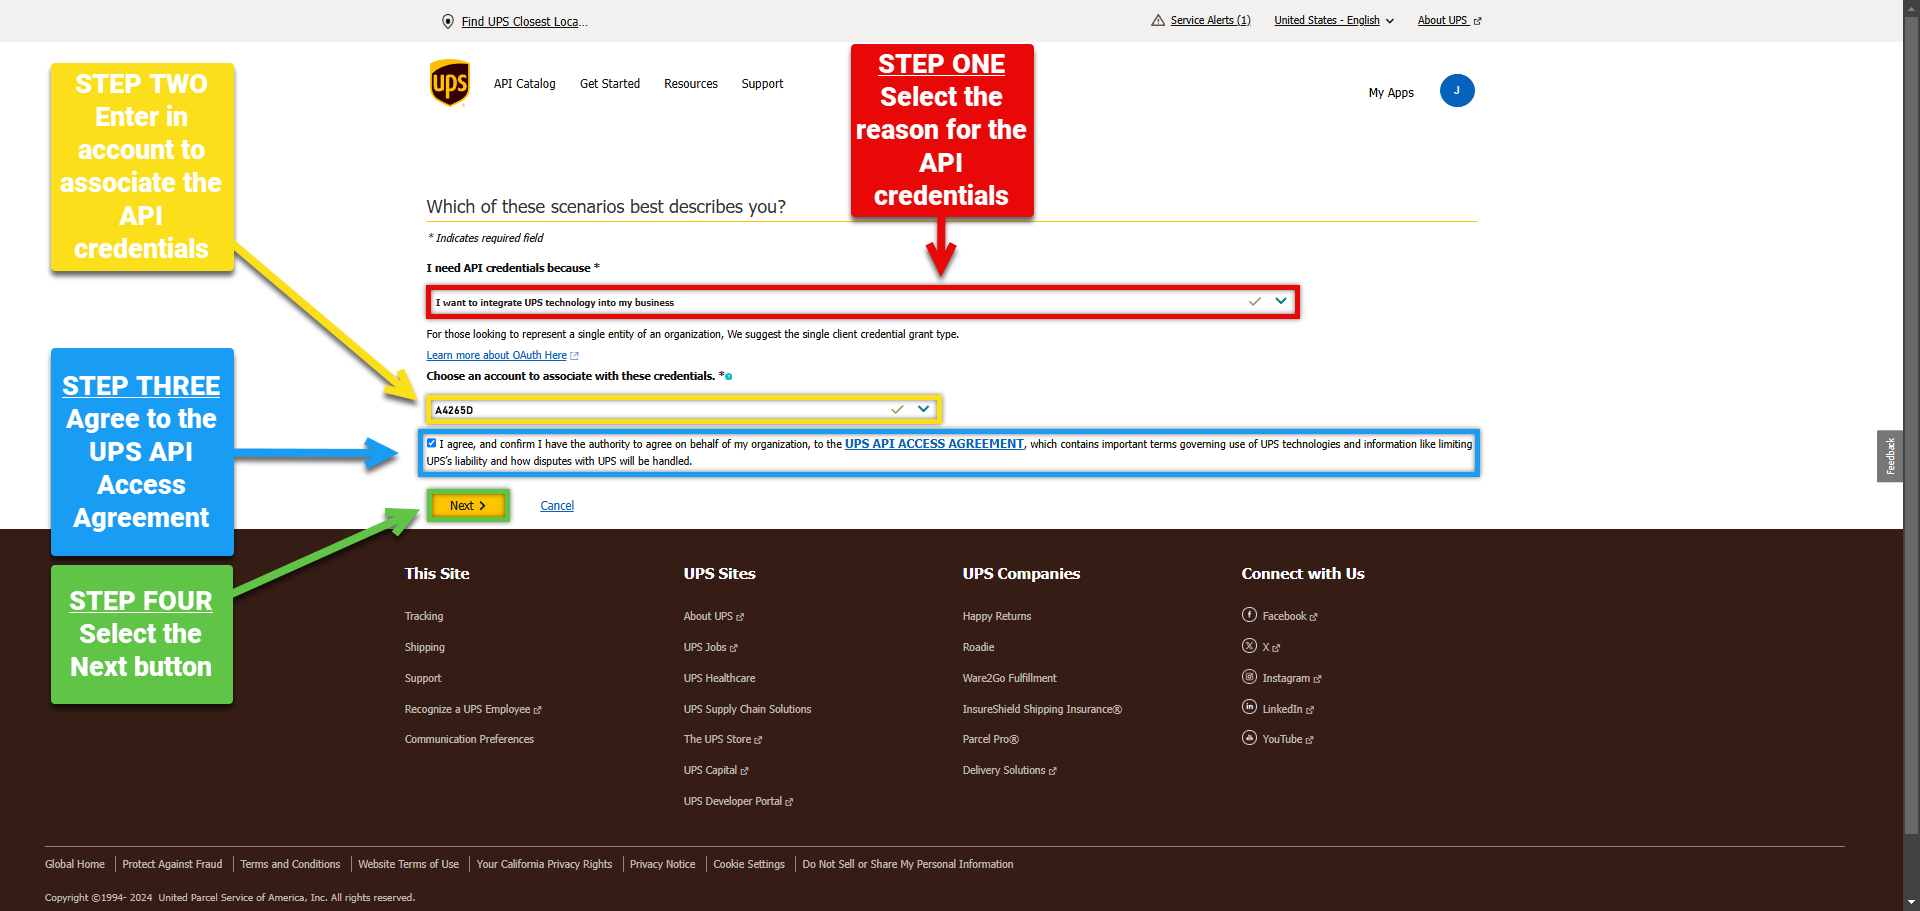Click the Service Alerts warning triangle icon
The height and width of the screenshot is (911, 1920).
point(1158,20)
